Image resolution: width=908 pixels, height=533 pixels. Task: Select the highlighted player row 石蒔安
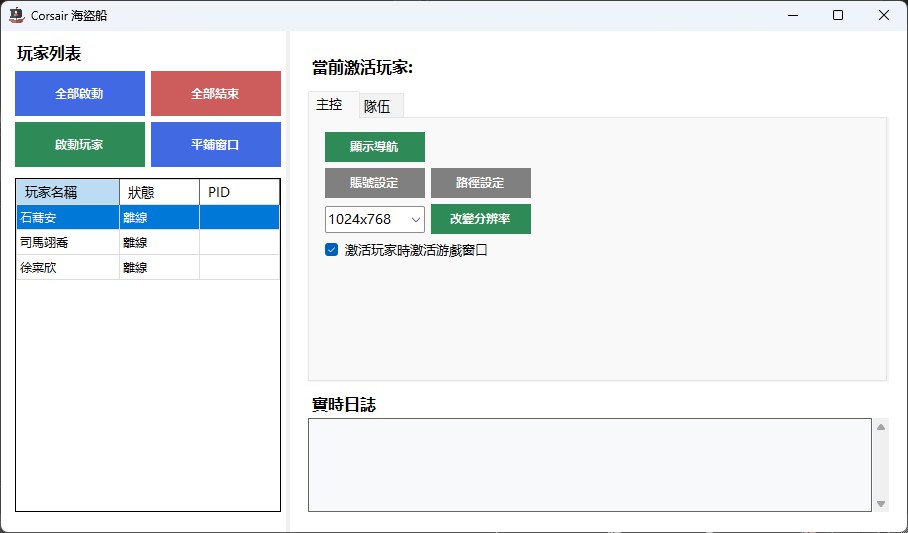point(67,217)
